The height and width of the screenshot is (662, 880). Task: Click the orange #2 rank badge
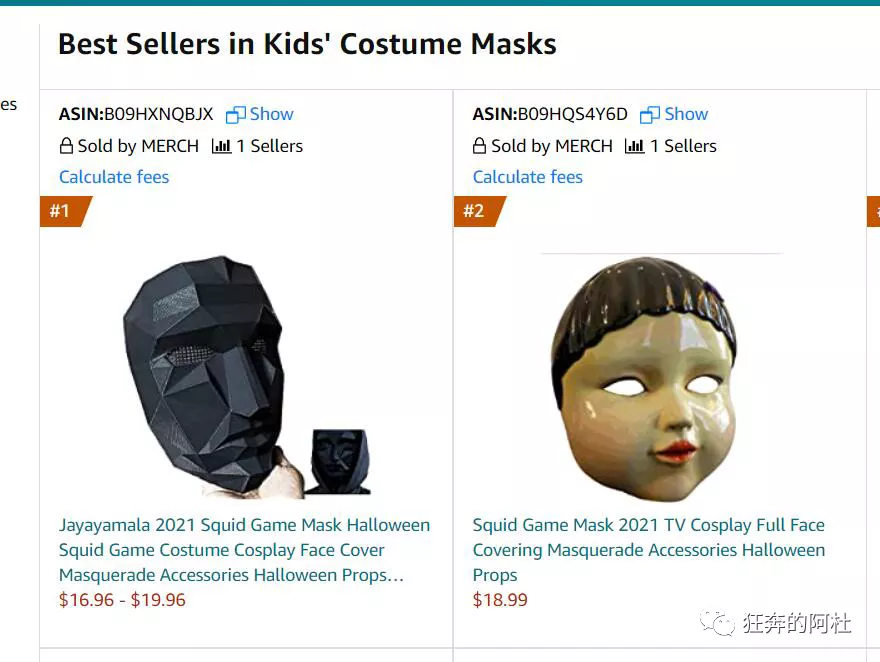tap(475, 211)
